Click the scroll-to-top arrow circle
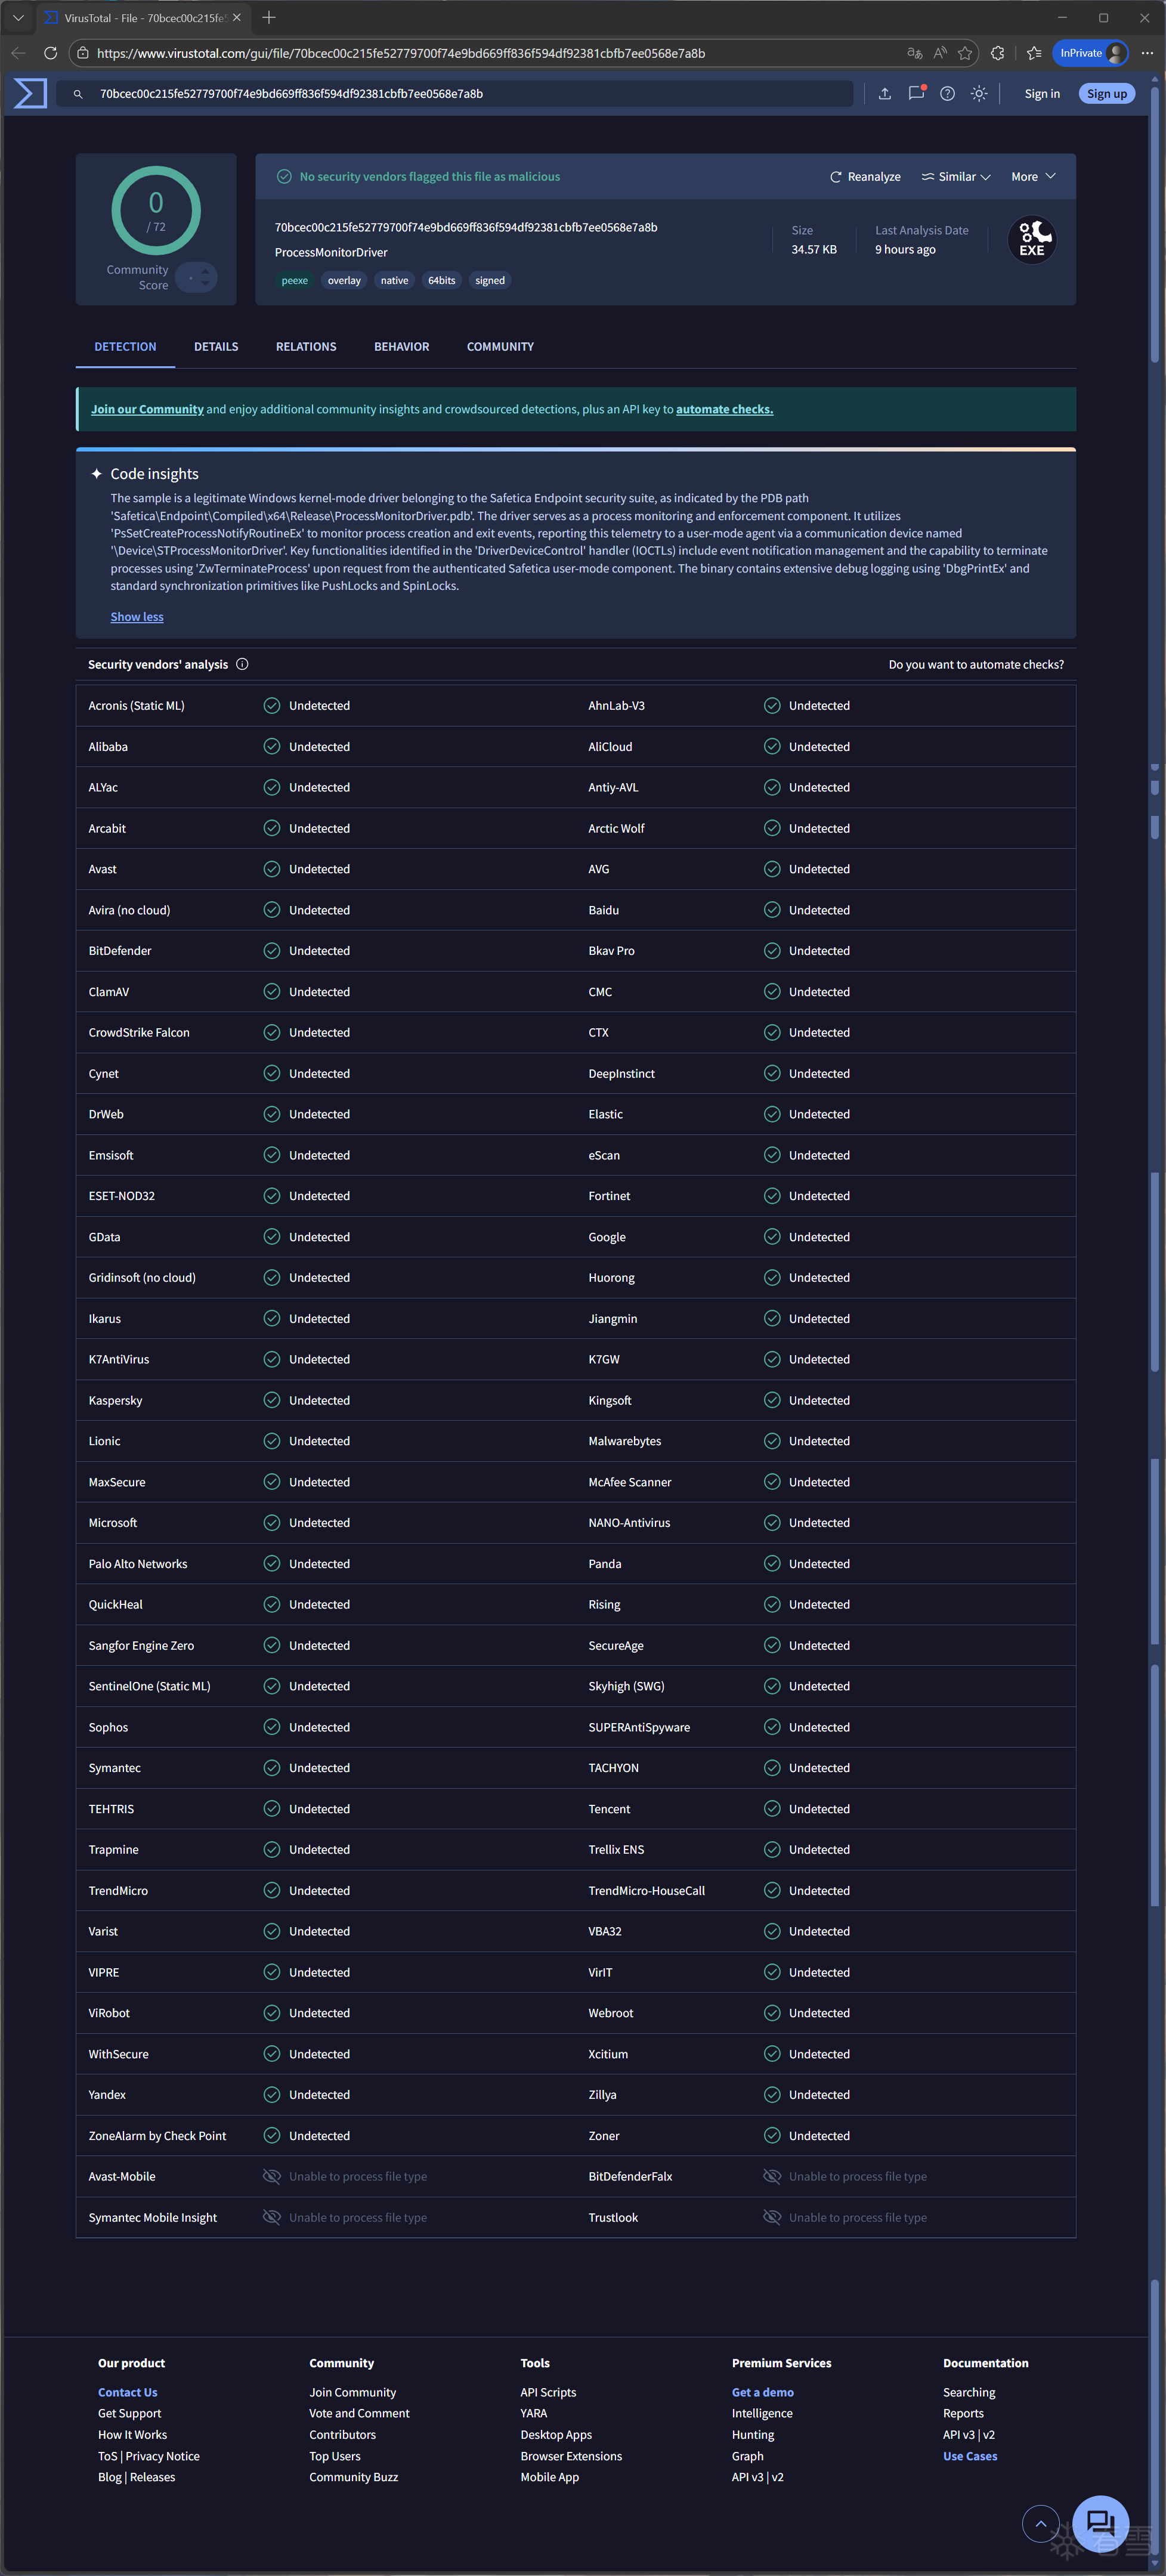The height and width of the screenshot is (2576, 1166). click(x=1040, y=2523)
